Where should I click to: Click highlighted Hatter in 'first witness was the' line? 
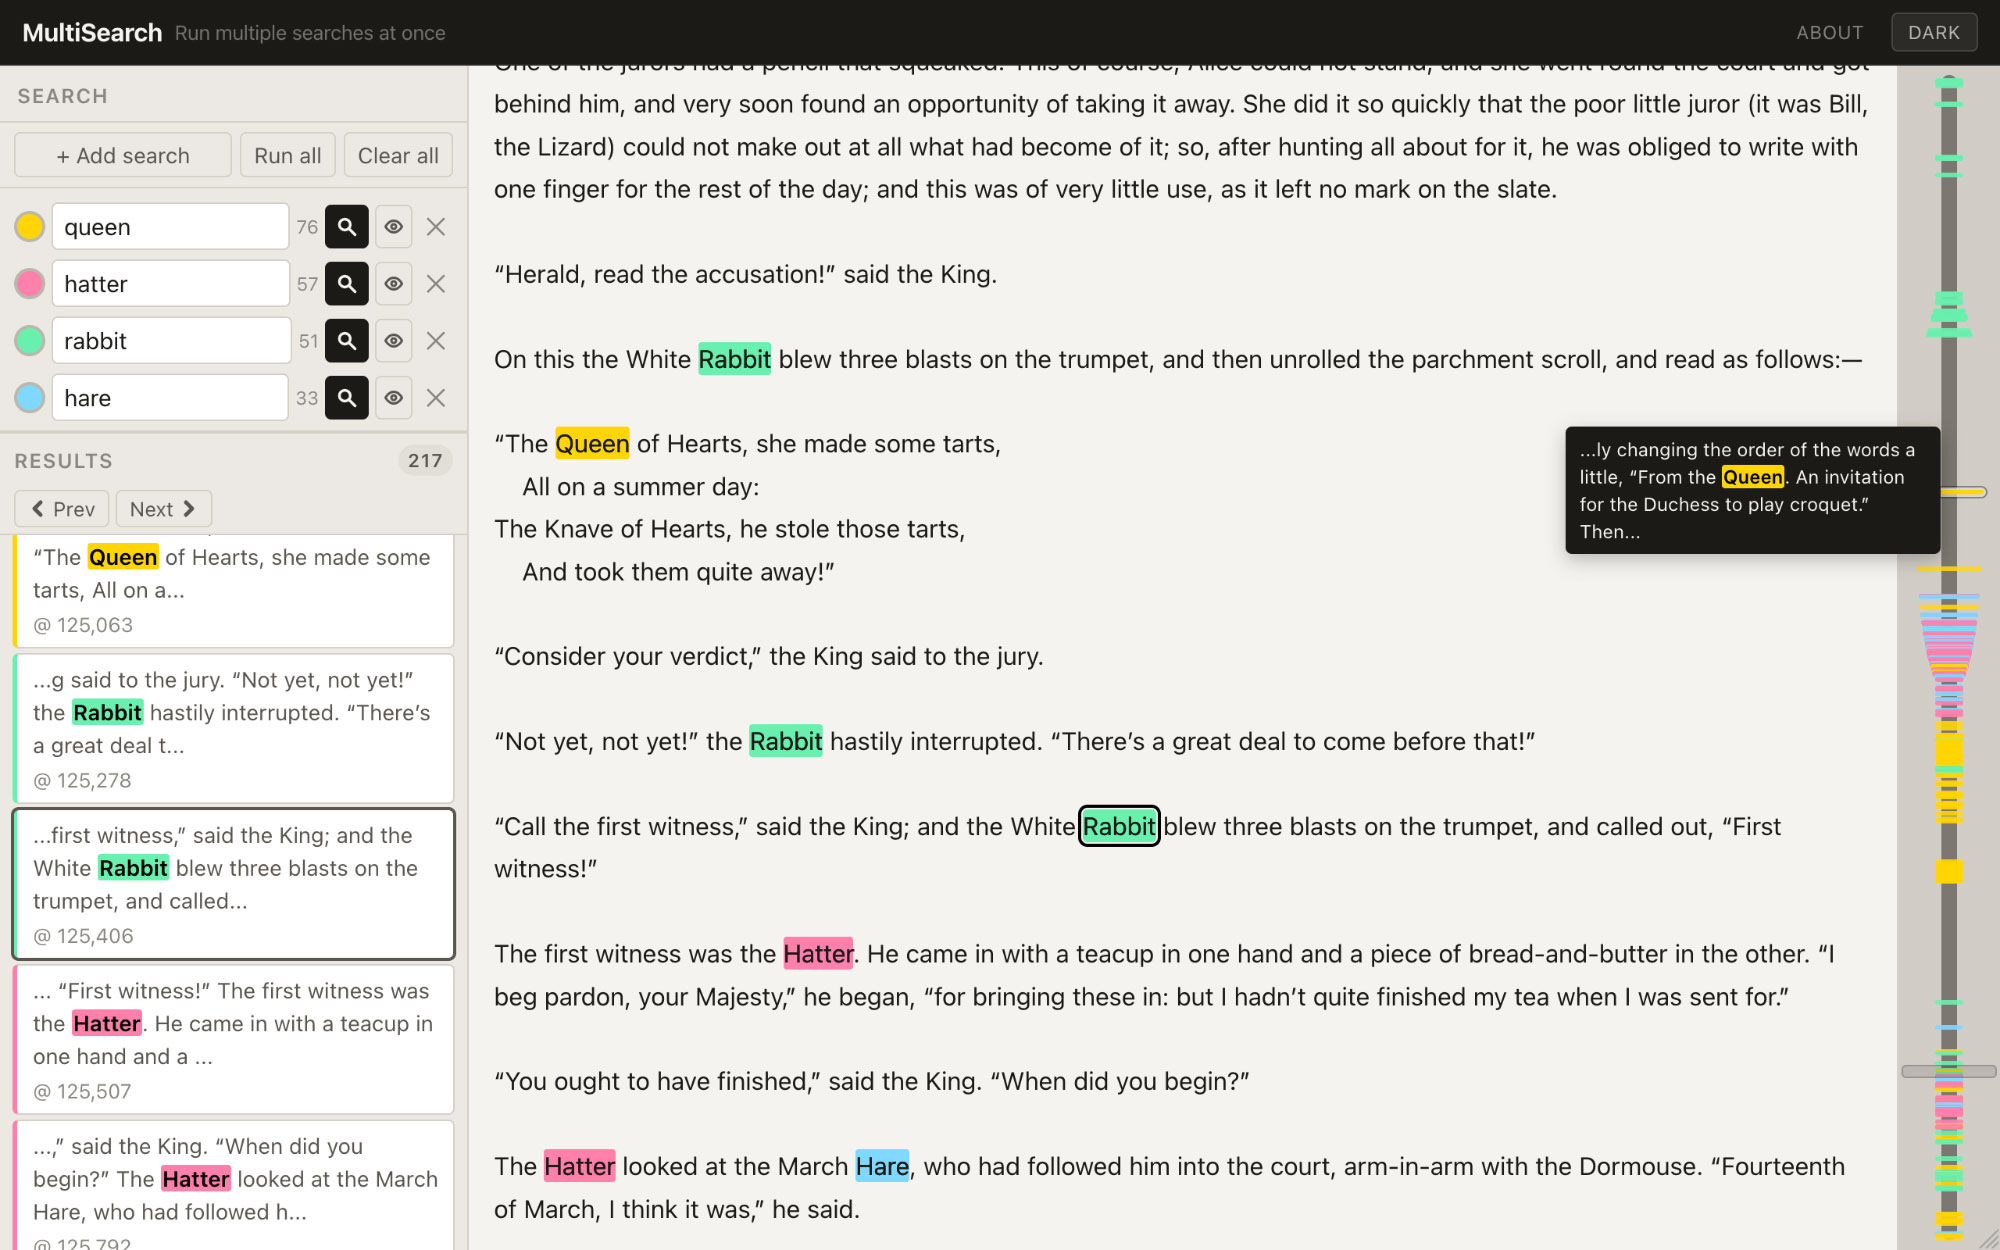(818, 954)
